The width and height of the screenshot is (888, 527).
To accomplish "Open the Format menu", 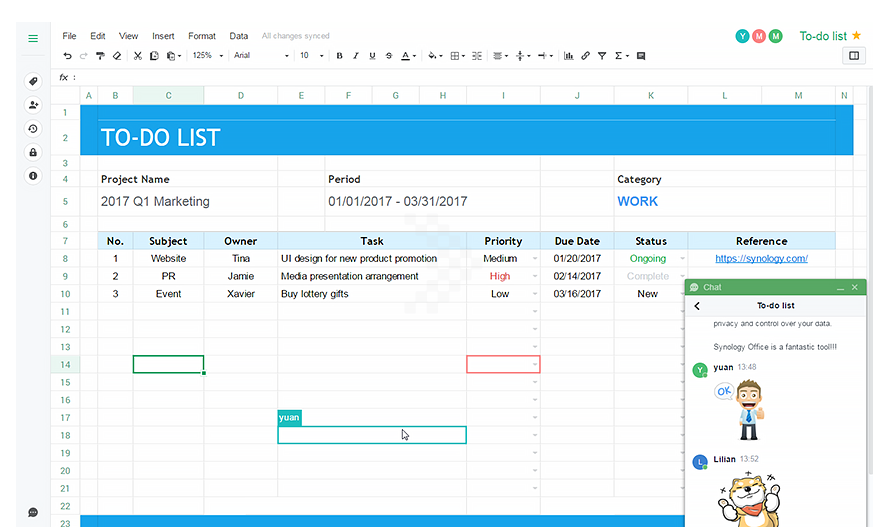I will tap(202, 36).
